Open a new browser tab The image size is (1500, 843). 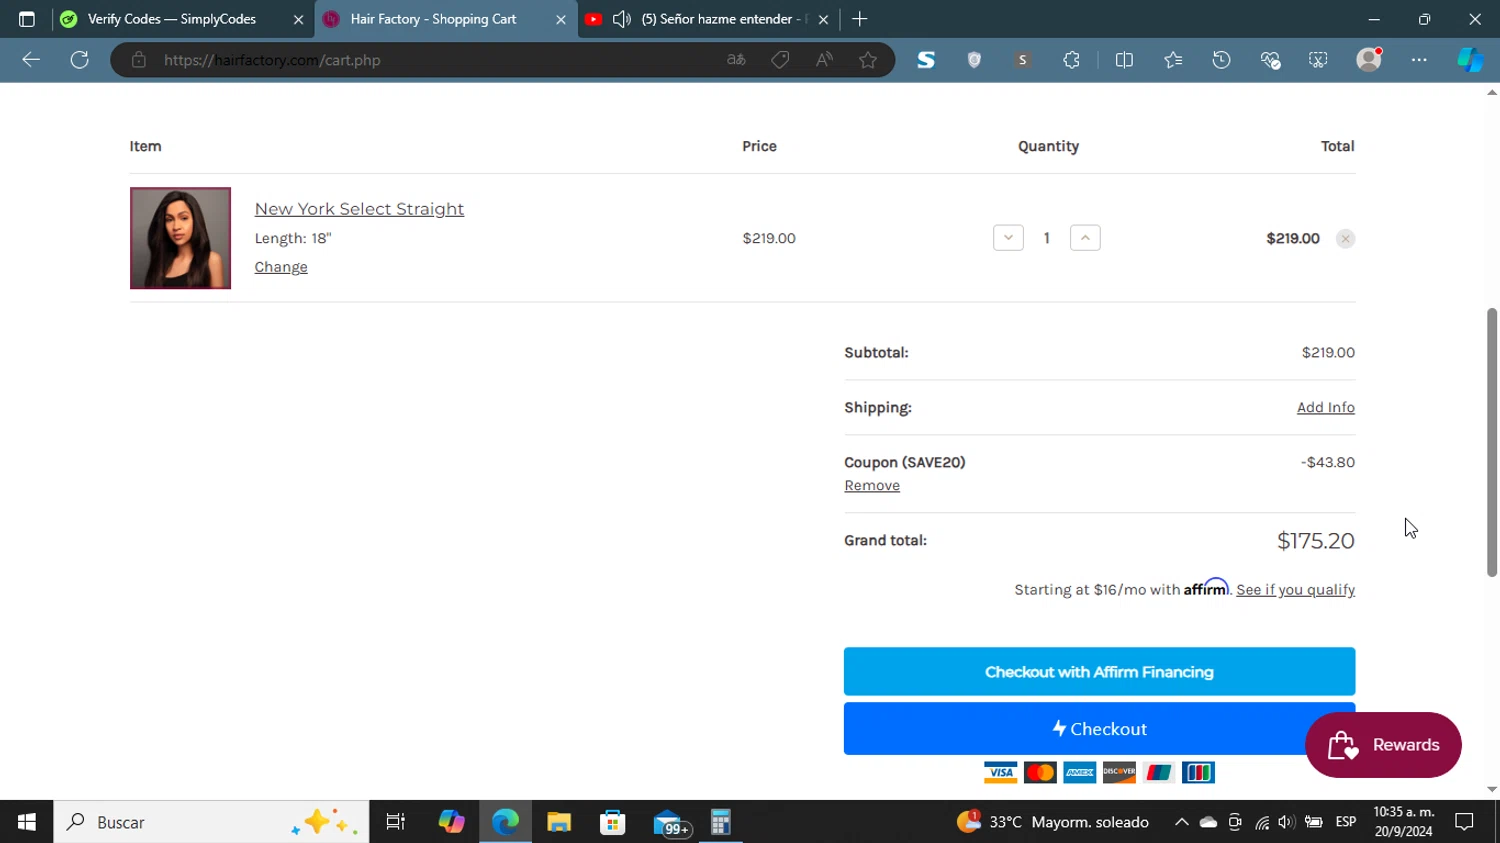[860, 19]
